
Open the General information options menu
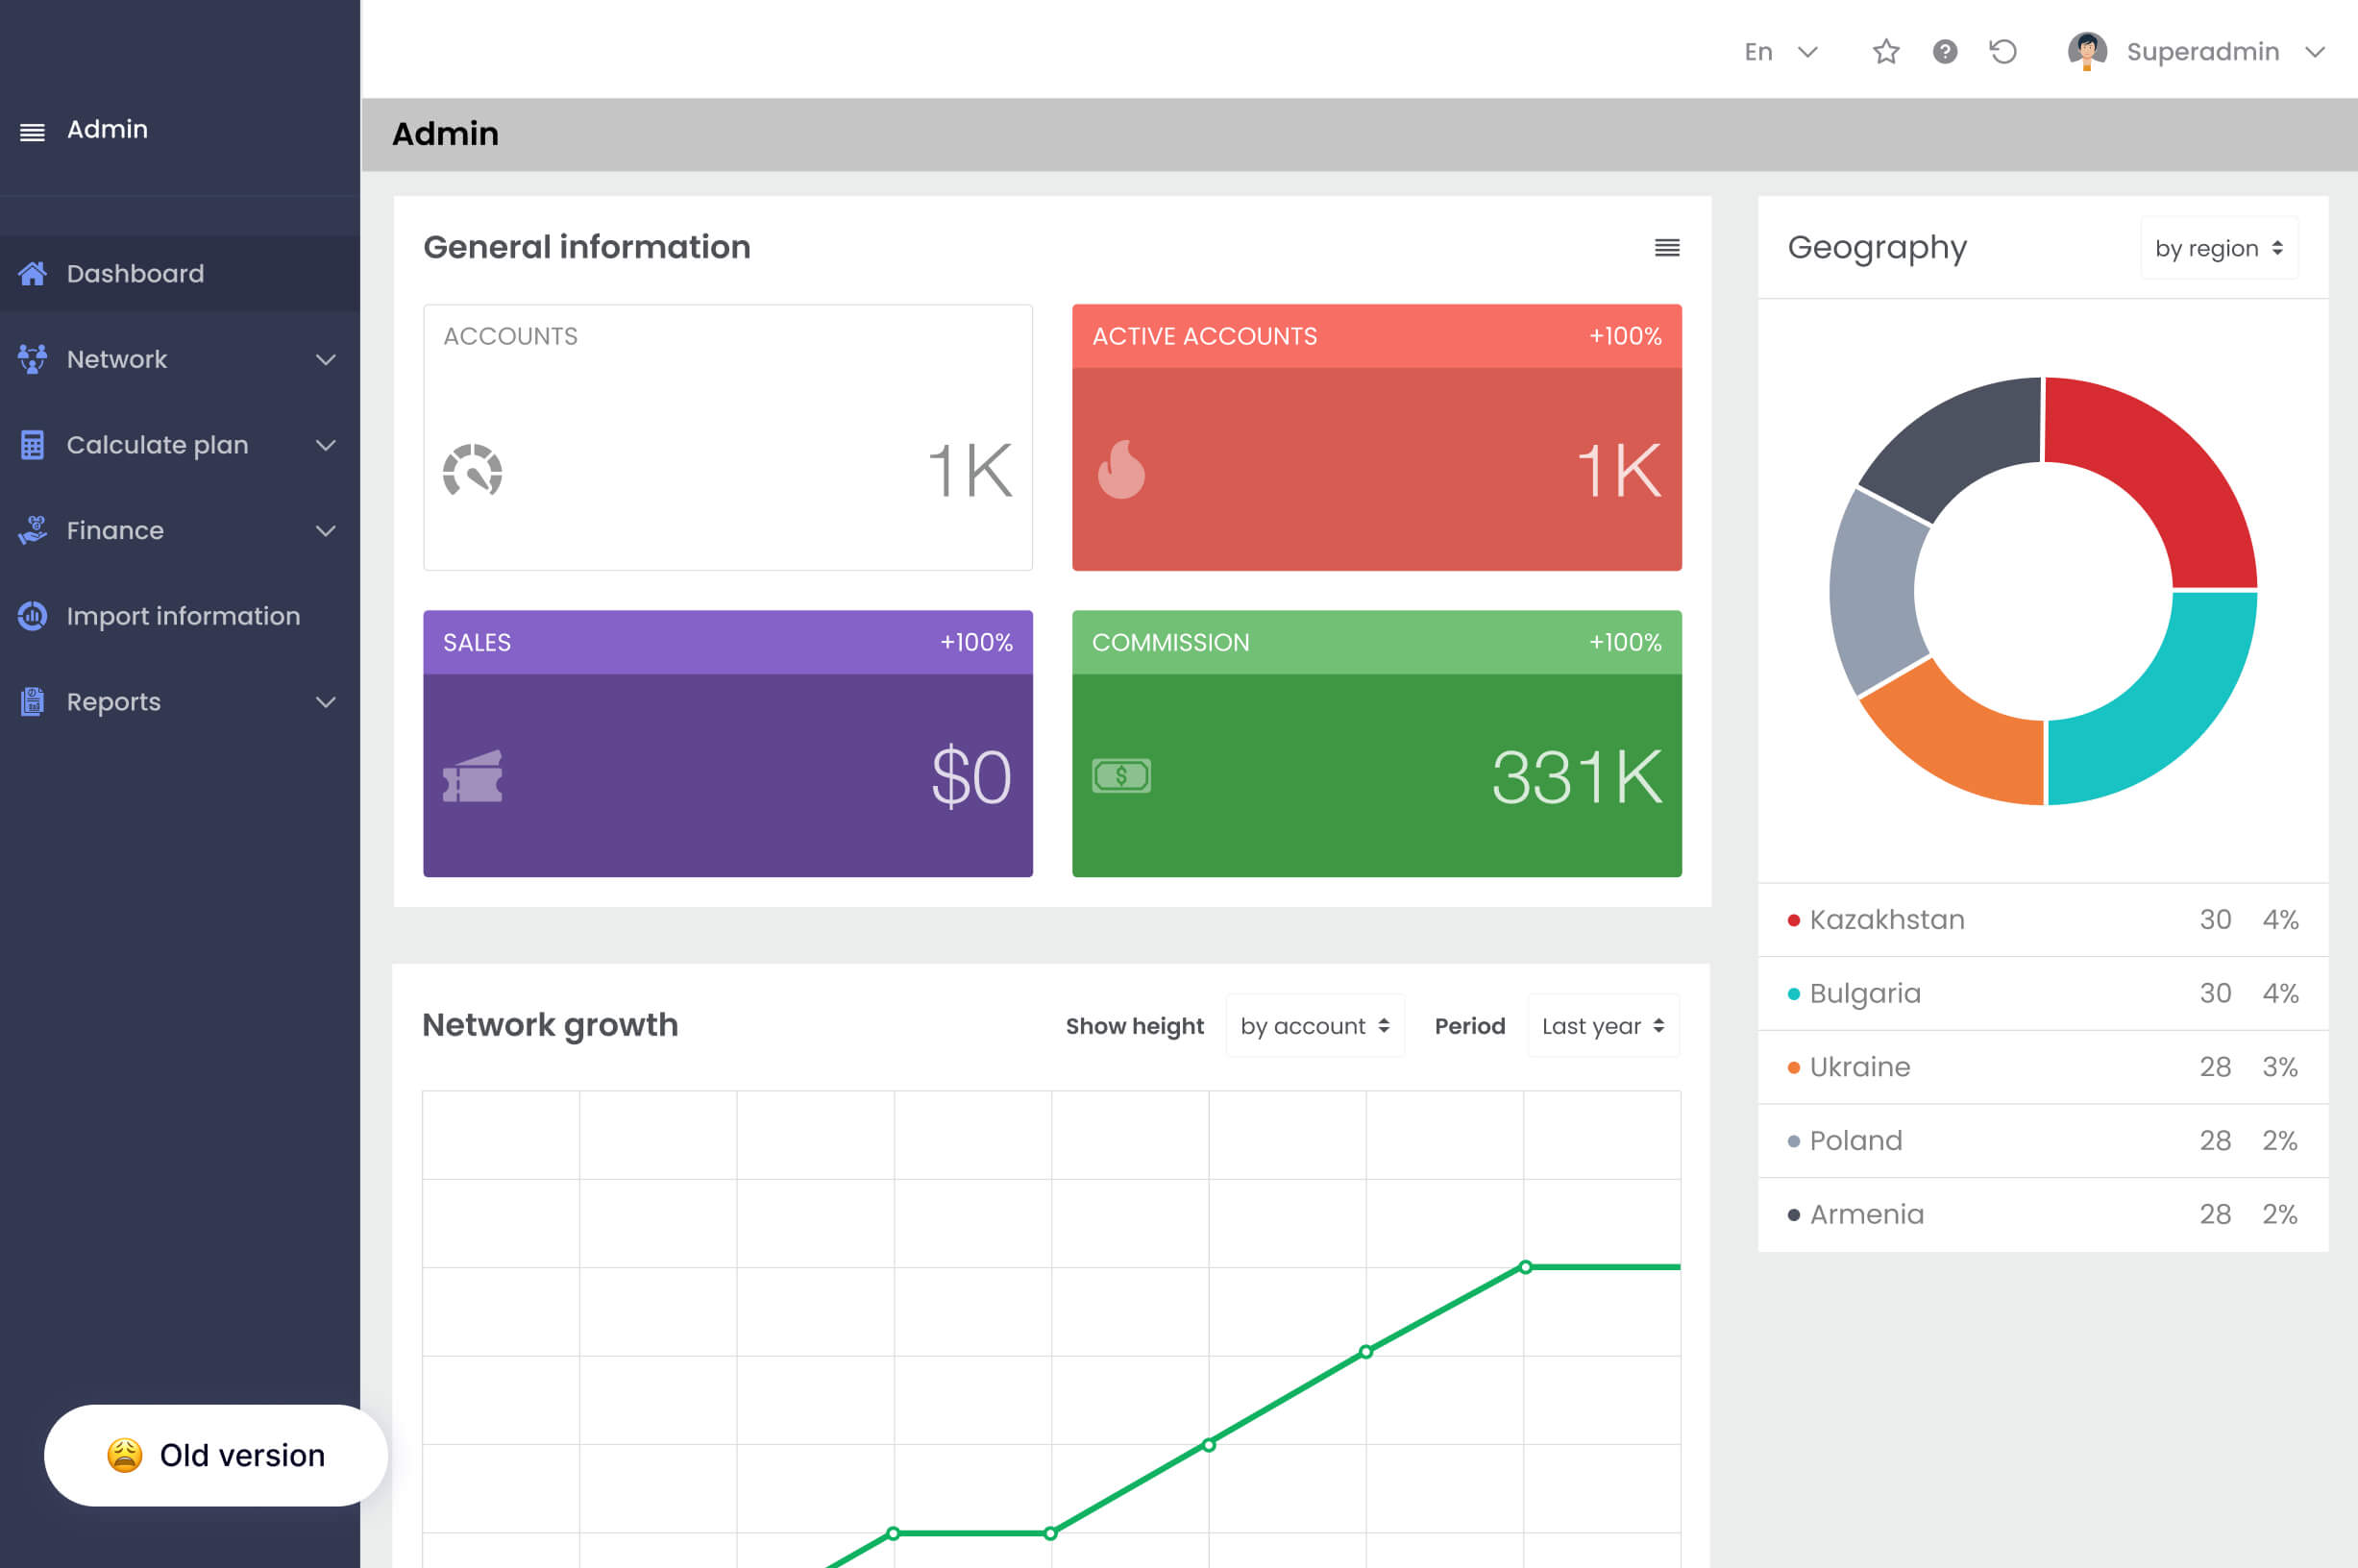click(1666, 247)
